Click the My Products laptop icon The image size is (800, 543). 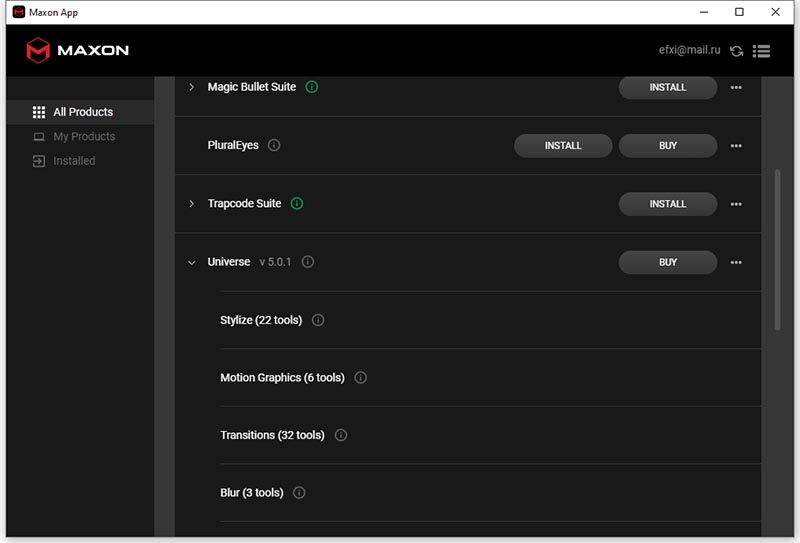39,137
